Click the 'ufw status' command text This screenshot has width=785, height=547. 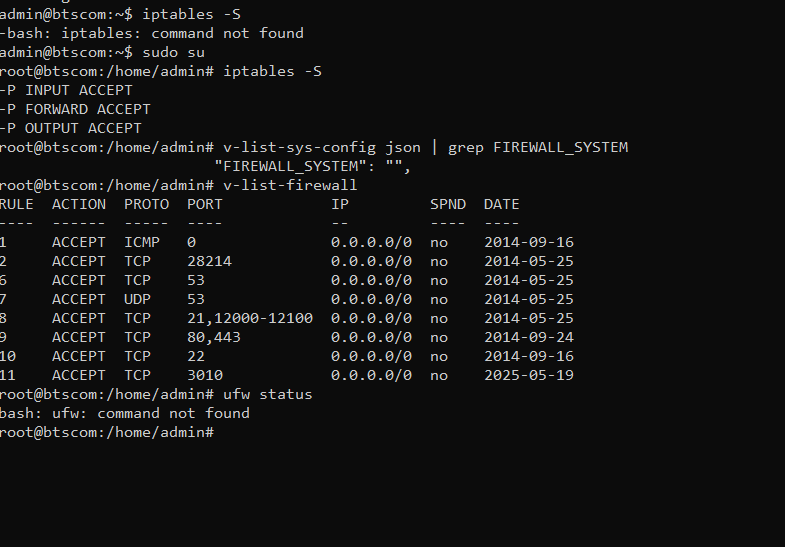[x=267, y=394]
